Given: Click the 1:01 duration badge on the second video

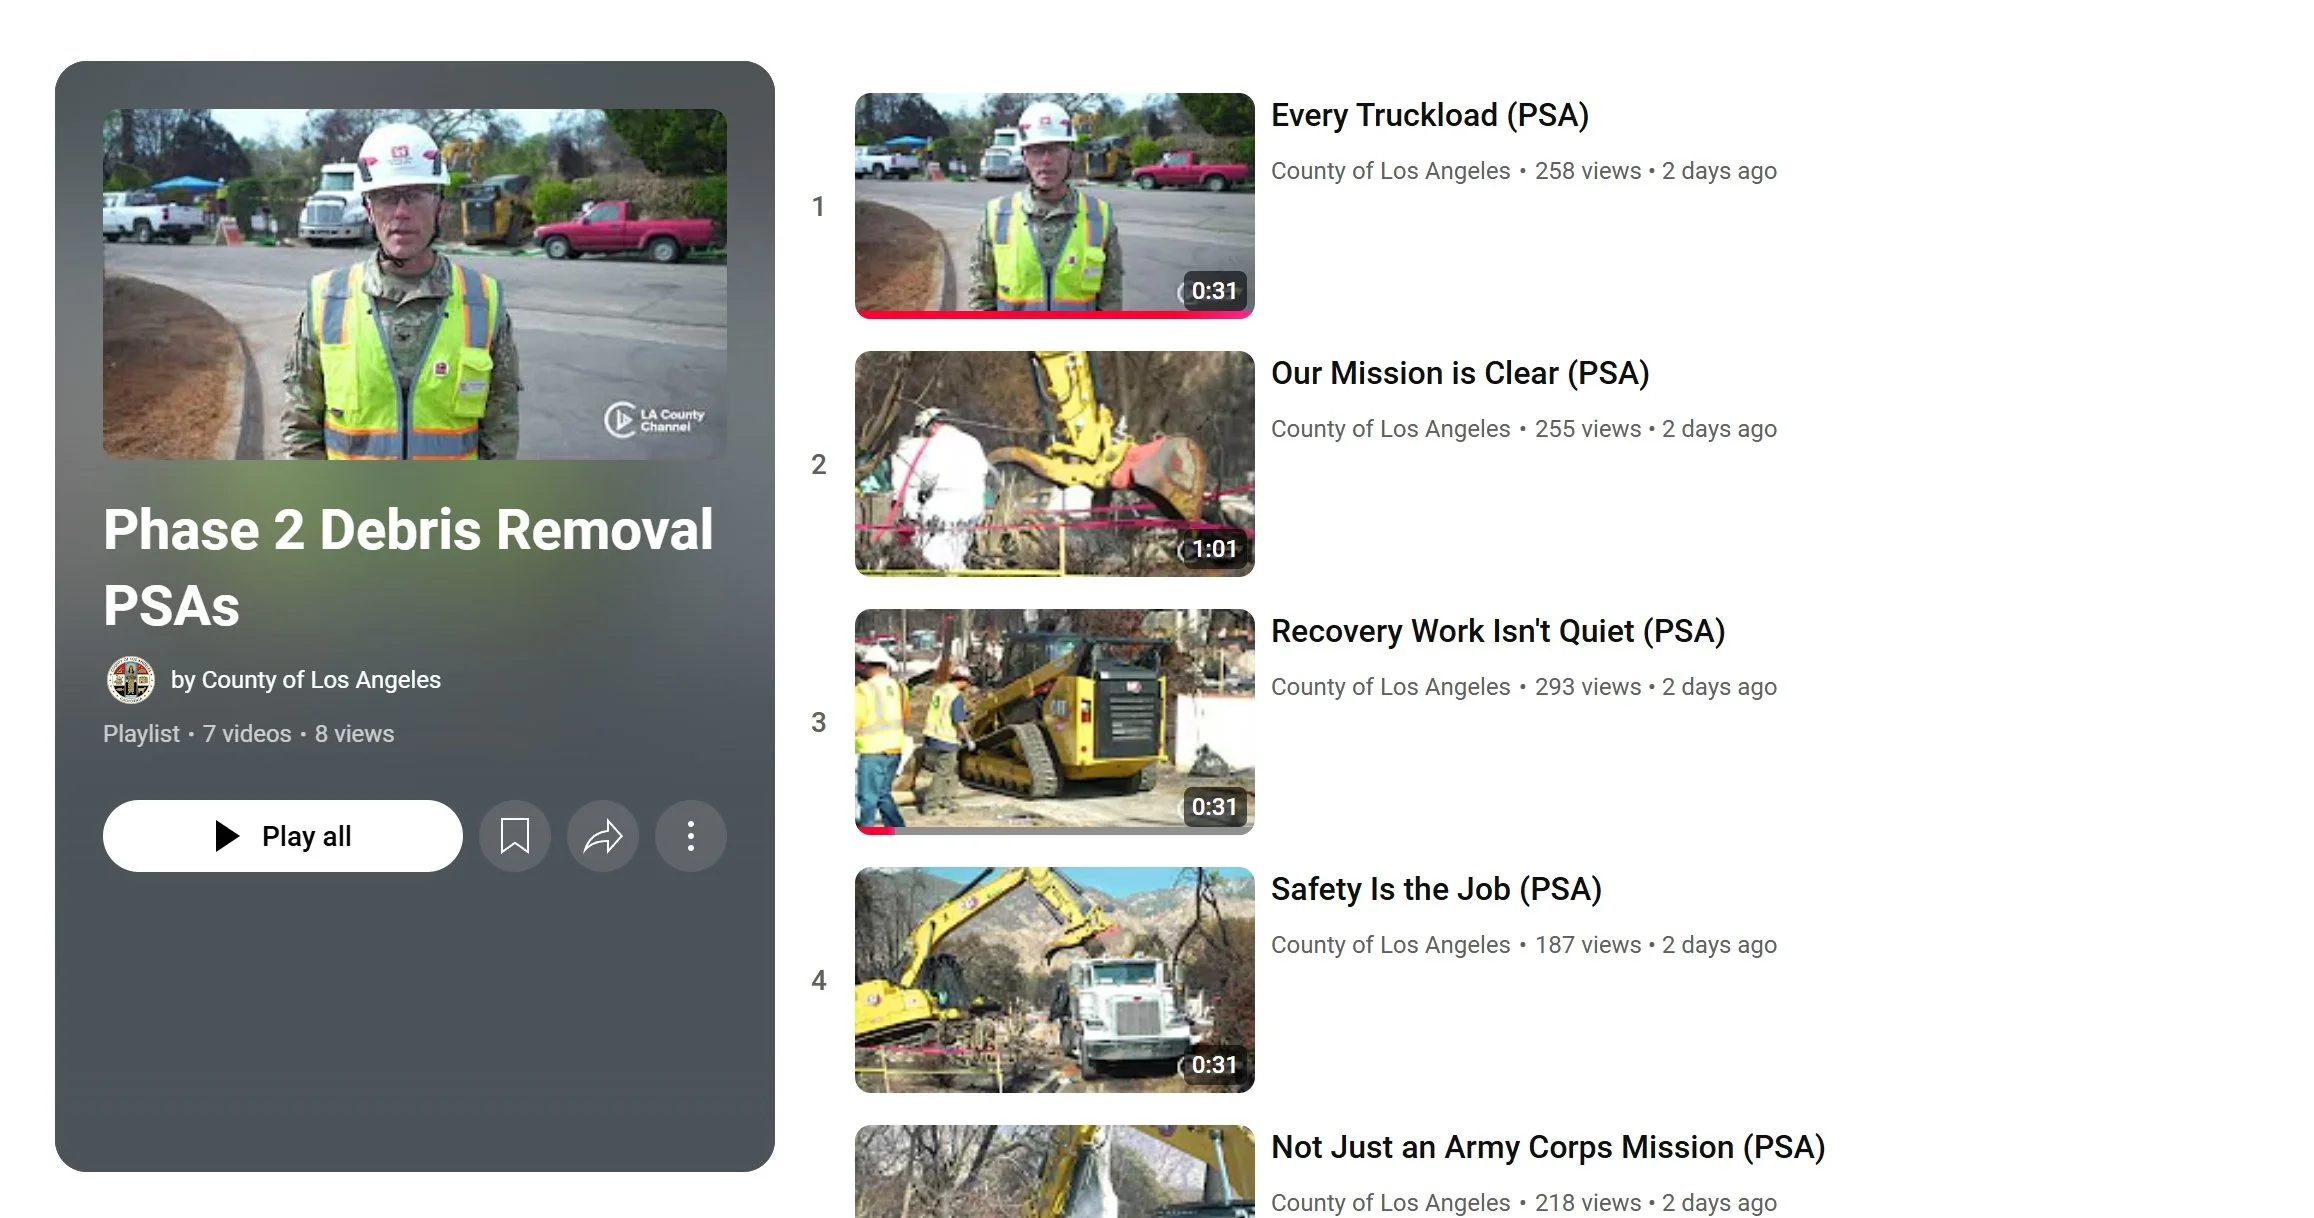Looking at the screenshot, I should (x=1214, y=549).
